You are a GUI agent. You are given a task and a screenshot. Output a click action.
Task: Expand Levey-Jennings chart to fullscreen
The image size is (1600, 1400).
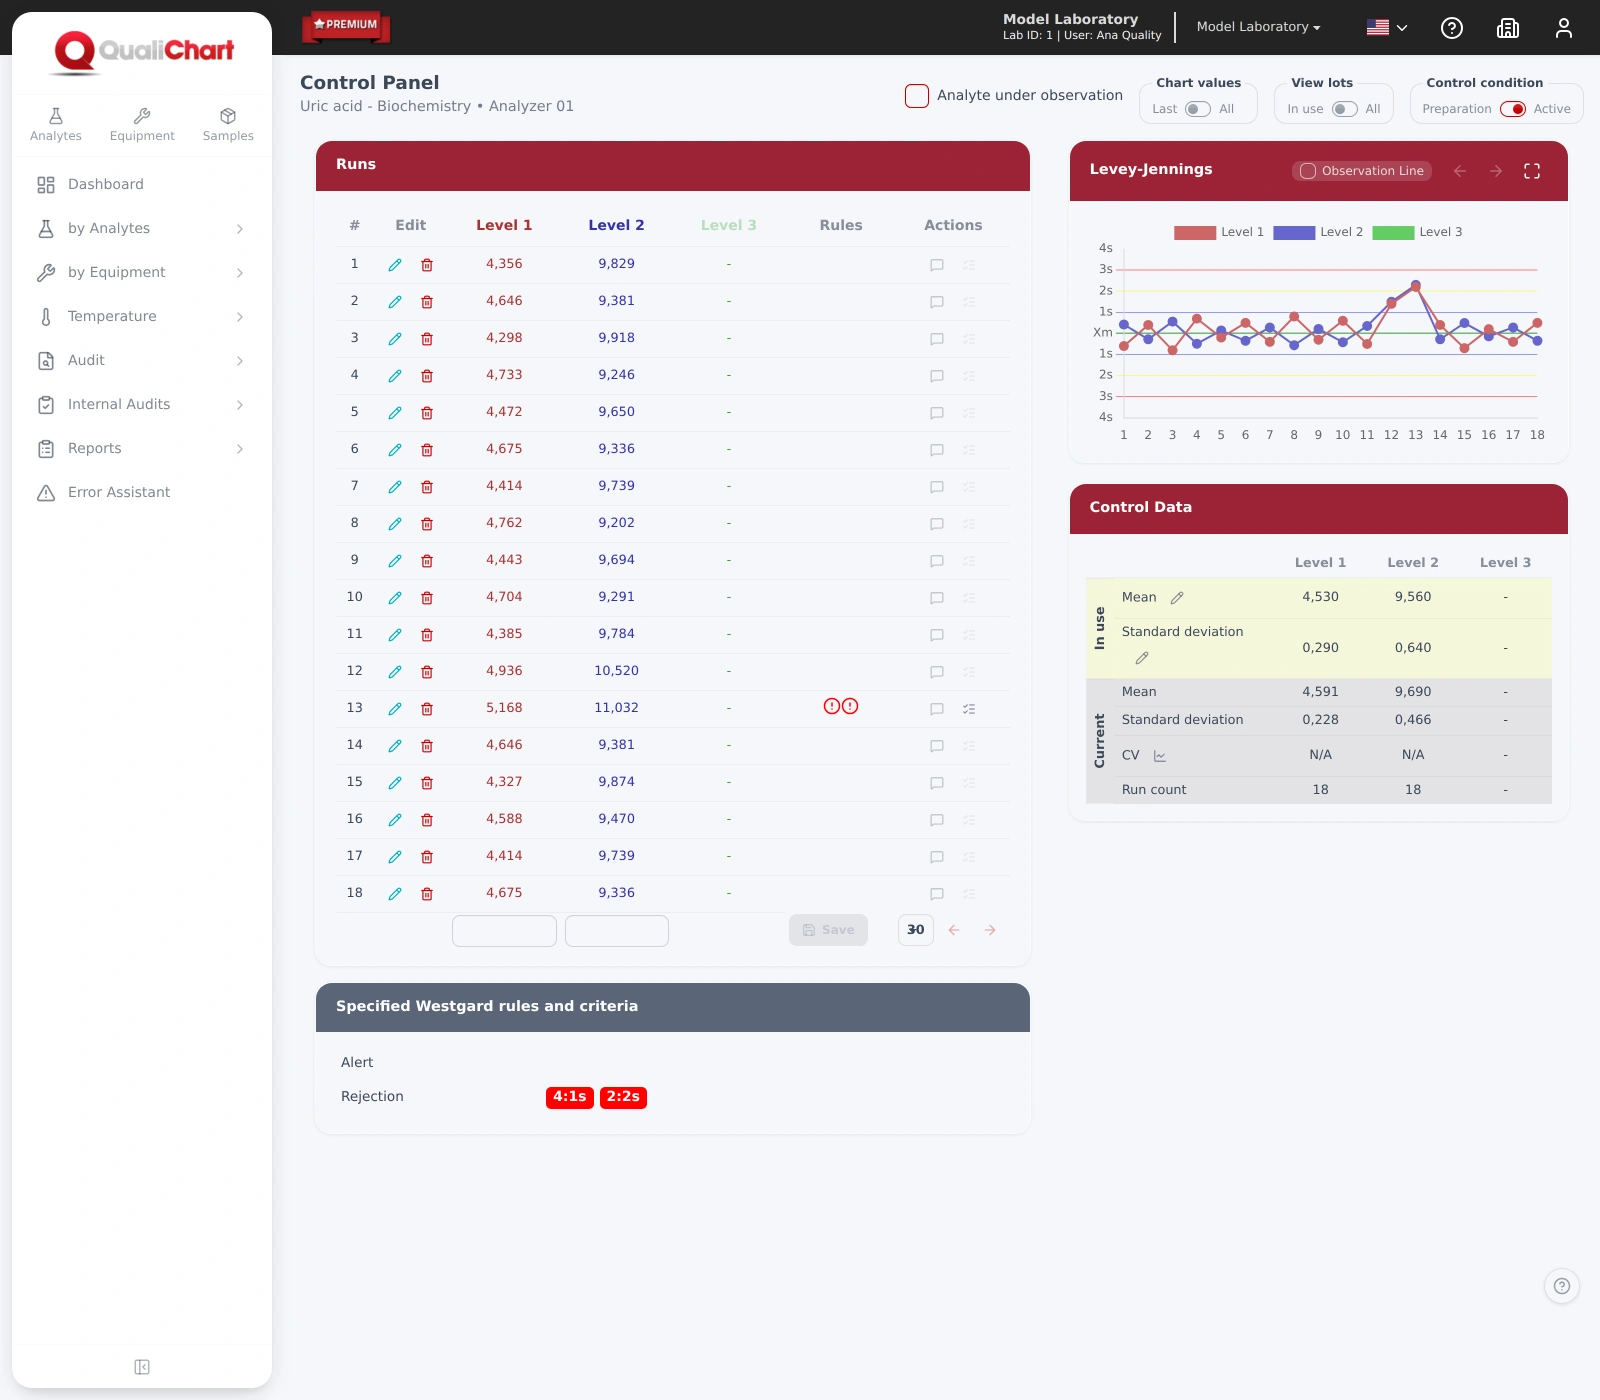[x=1532, y=171]
